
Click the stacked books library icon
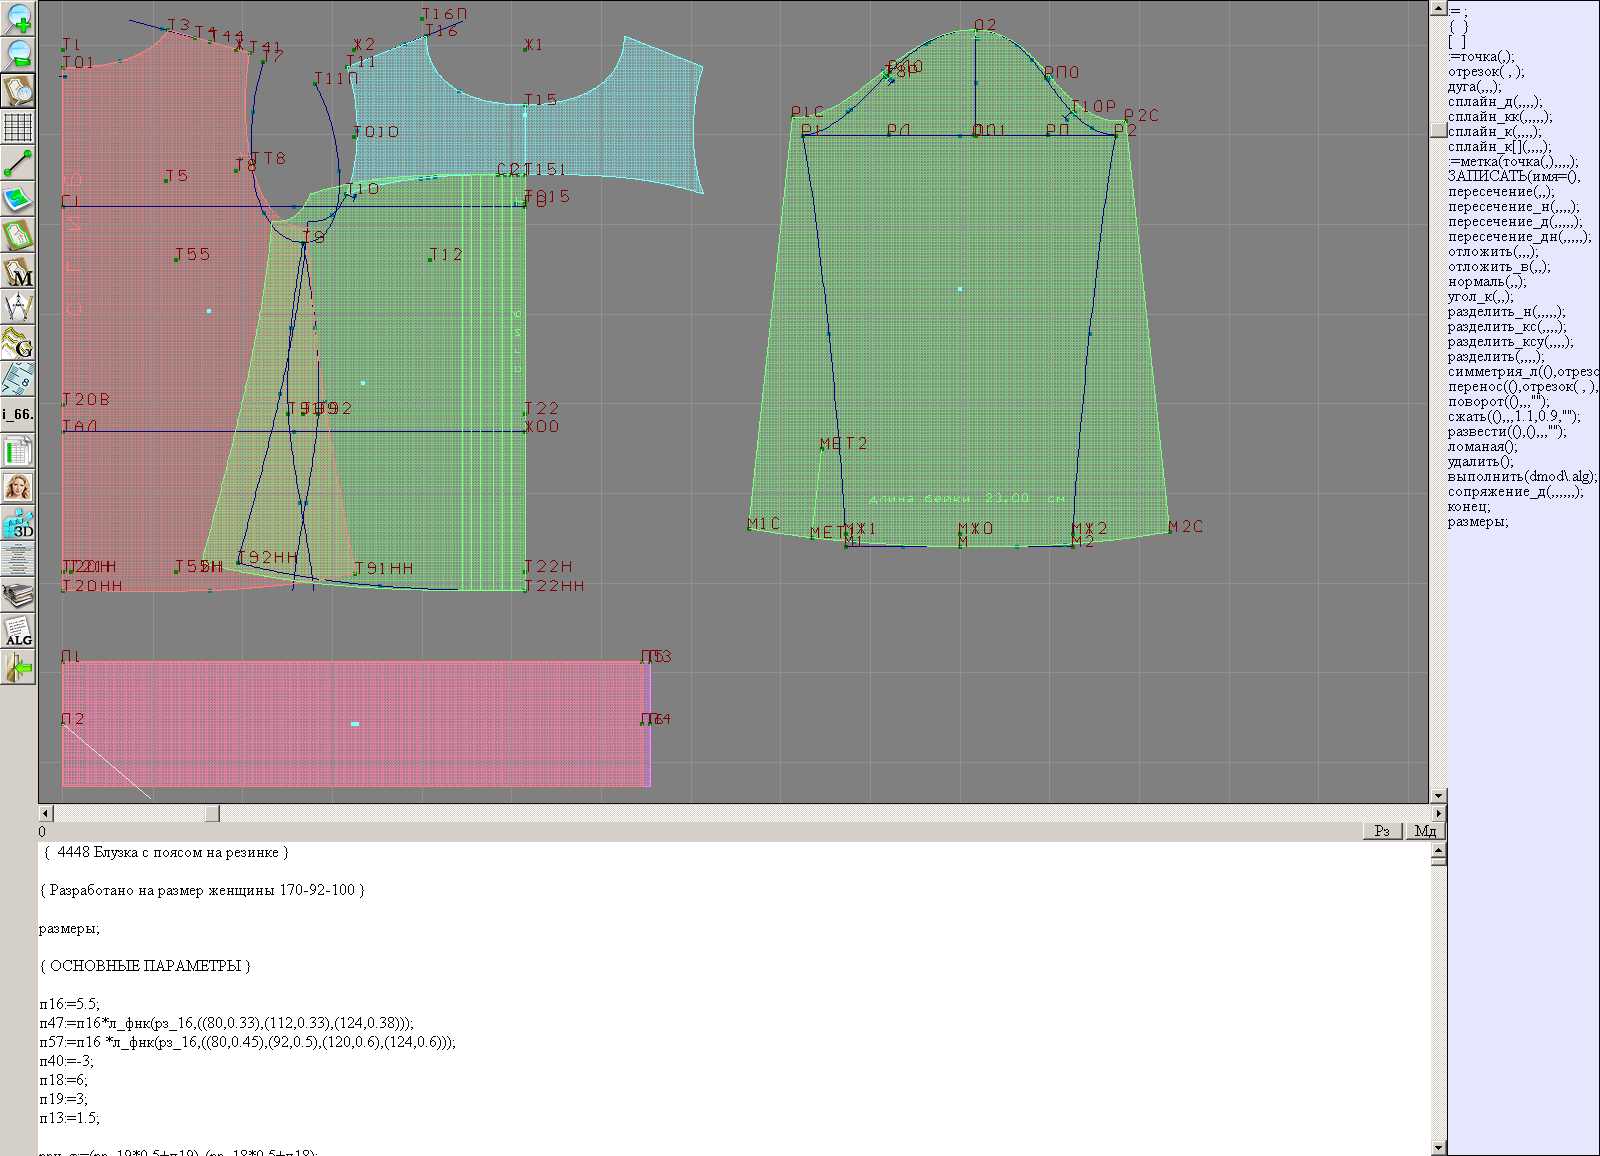tap(18, 596)
